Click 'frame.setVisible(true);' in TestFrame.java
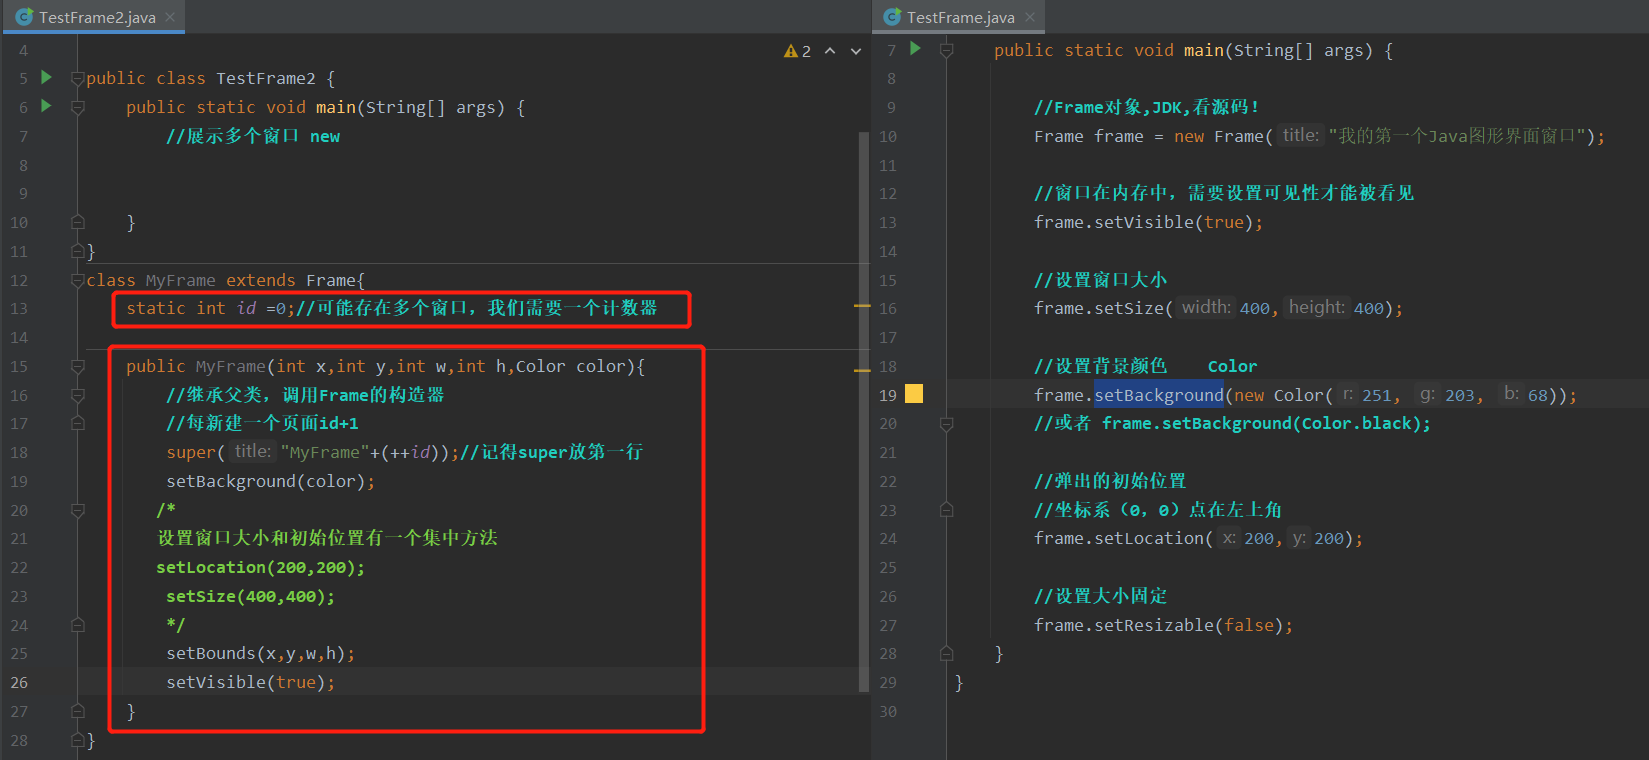The image size is (1649, 760). [x=1148, y=222]
